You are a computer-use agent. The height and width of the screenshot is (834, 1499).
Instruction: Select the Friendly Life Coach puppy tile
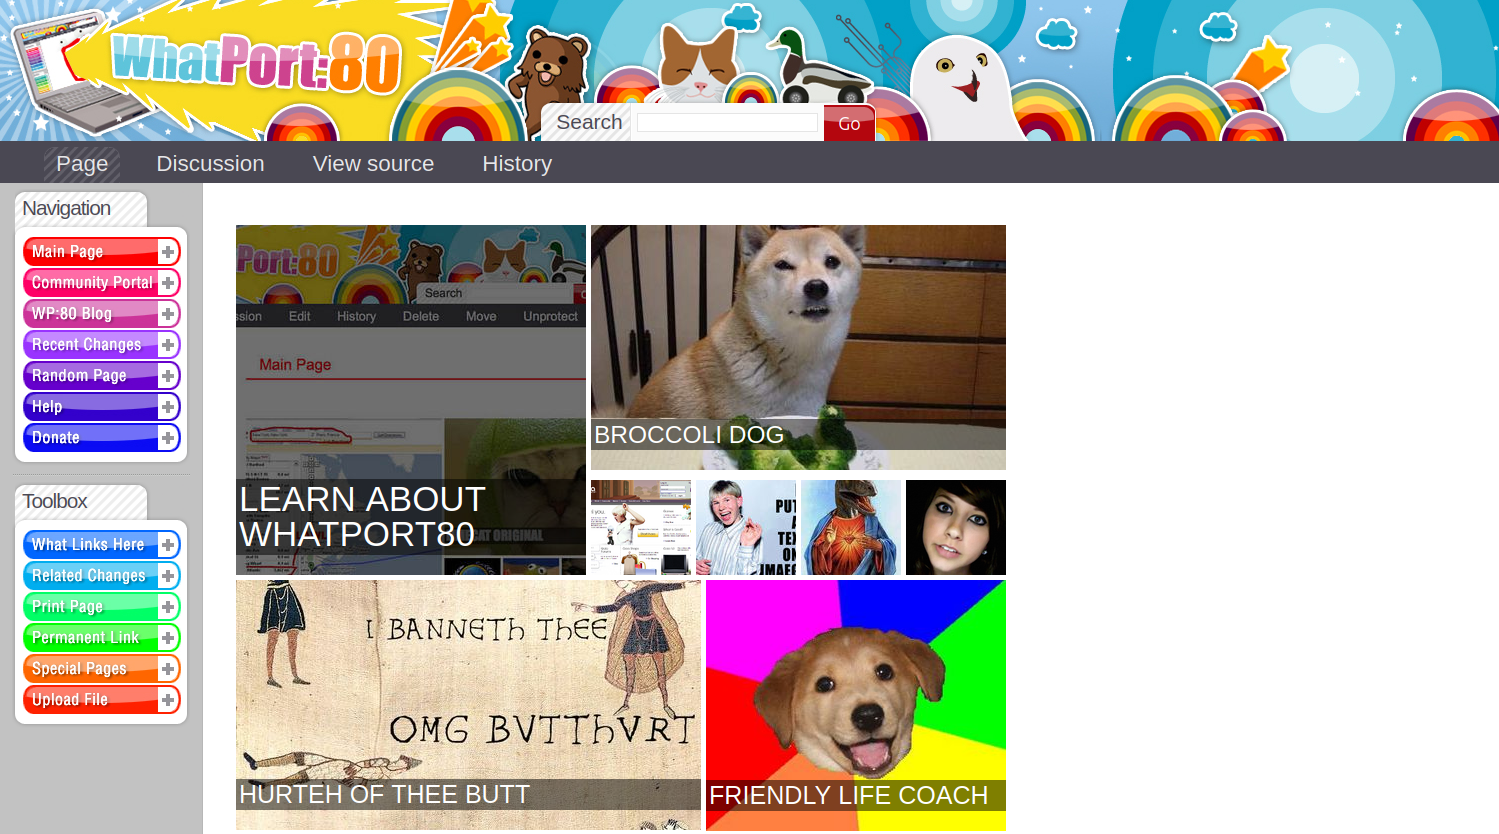[x=855, y=705]
